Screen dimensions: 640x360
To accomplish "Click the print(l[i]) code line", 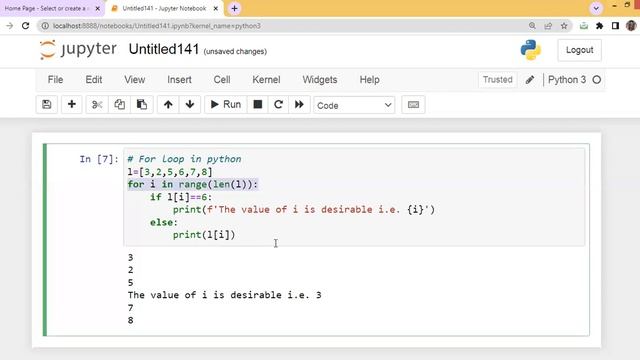I will (x=204, y=235).
